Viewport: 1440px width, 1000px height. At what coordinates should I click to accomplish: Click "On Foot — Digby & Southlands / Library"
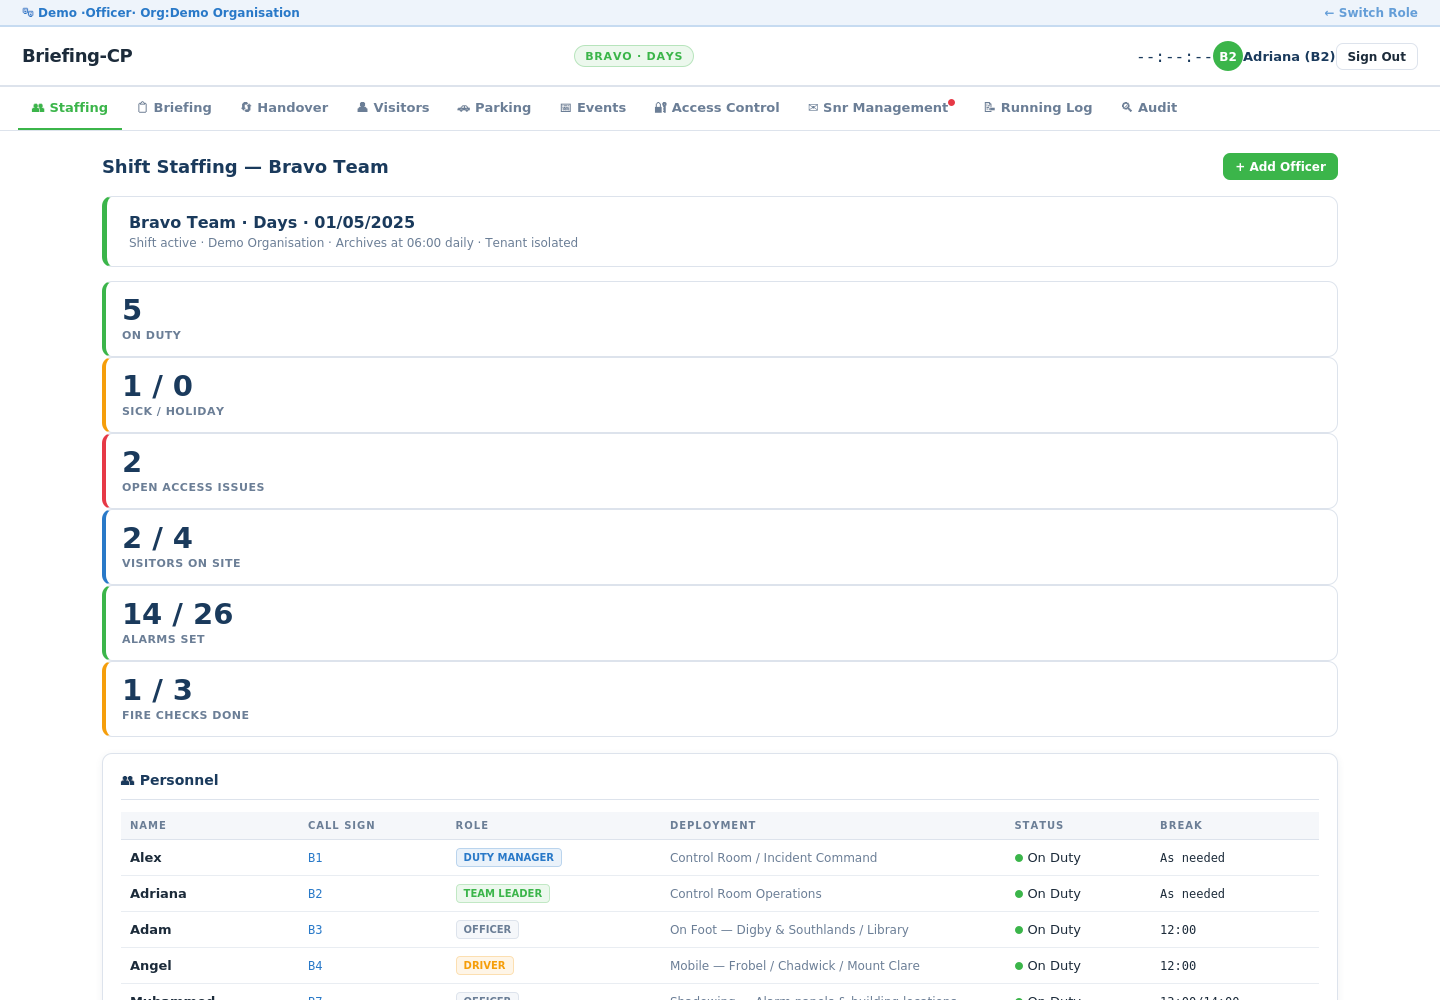789,930
